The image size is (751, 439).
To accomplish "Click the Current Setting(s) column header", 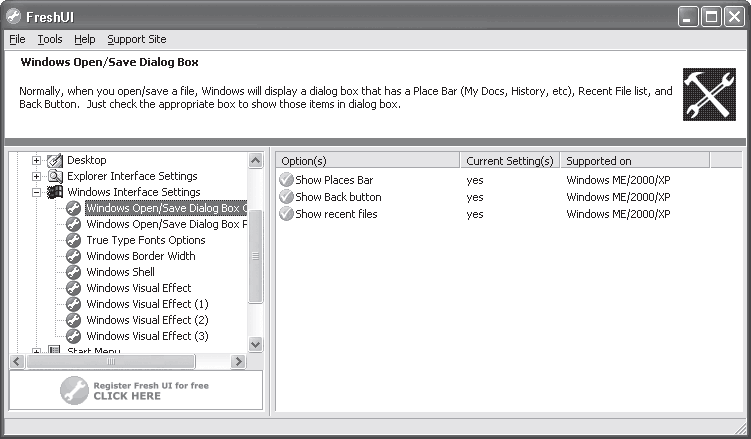I will click(510, 161).
